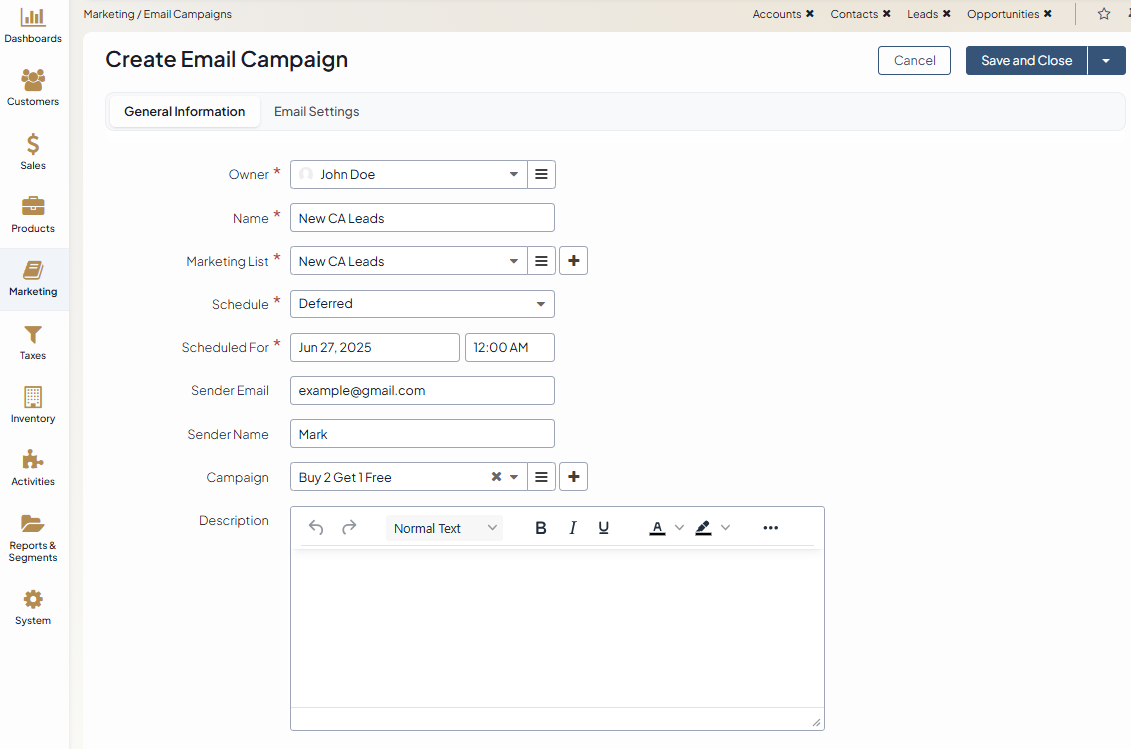
Task: Expand the Save and Close arrow menu
Action: pyautogui.click(x=1106, y=61)
